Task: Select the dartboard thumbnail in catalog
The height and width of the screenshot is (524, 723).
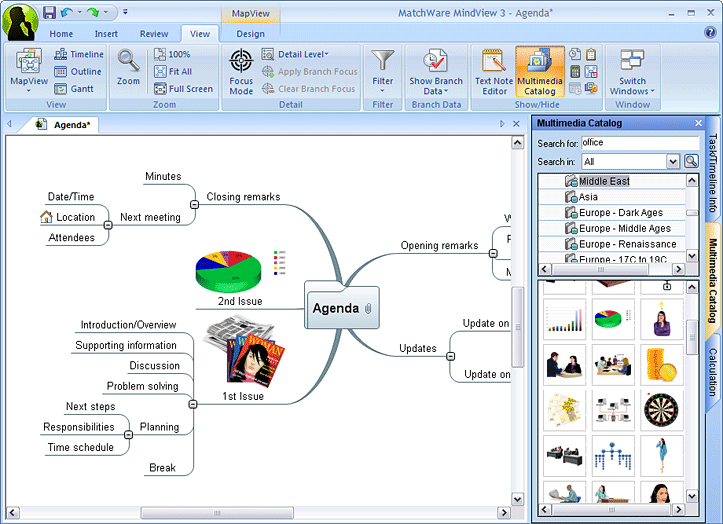Action: point(661,410)
